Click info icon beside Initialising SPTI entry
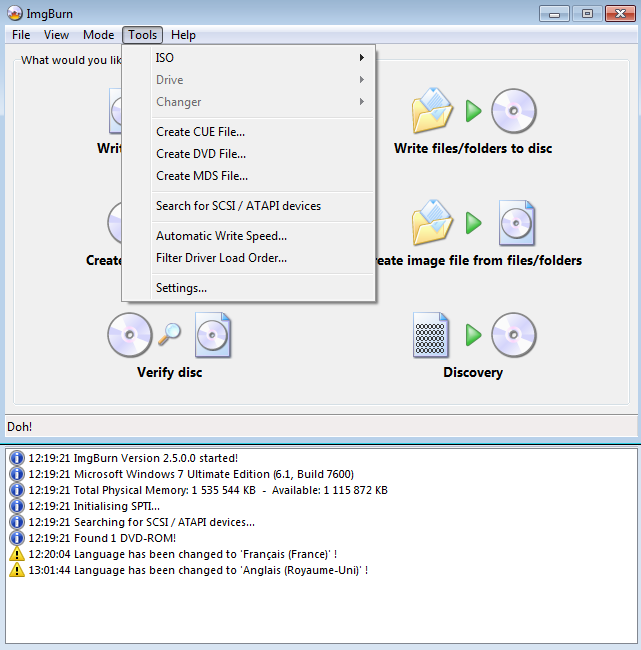The image size is (641, 650). point(17,506)
